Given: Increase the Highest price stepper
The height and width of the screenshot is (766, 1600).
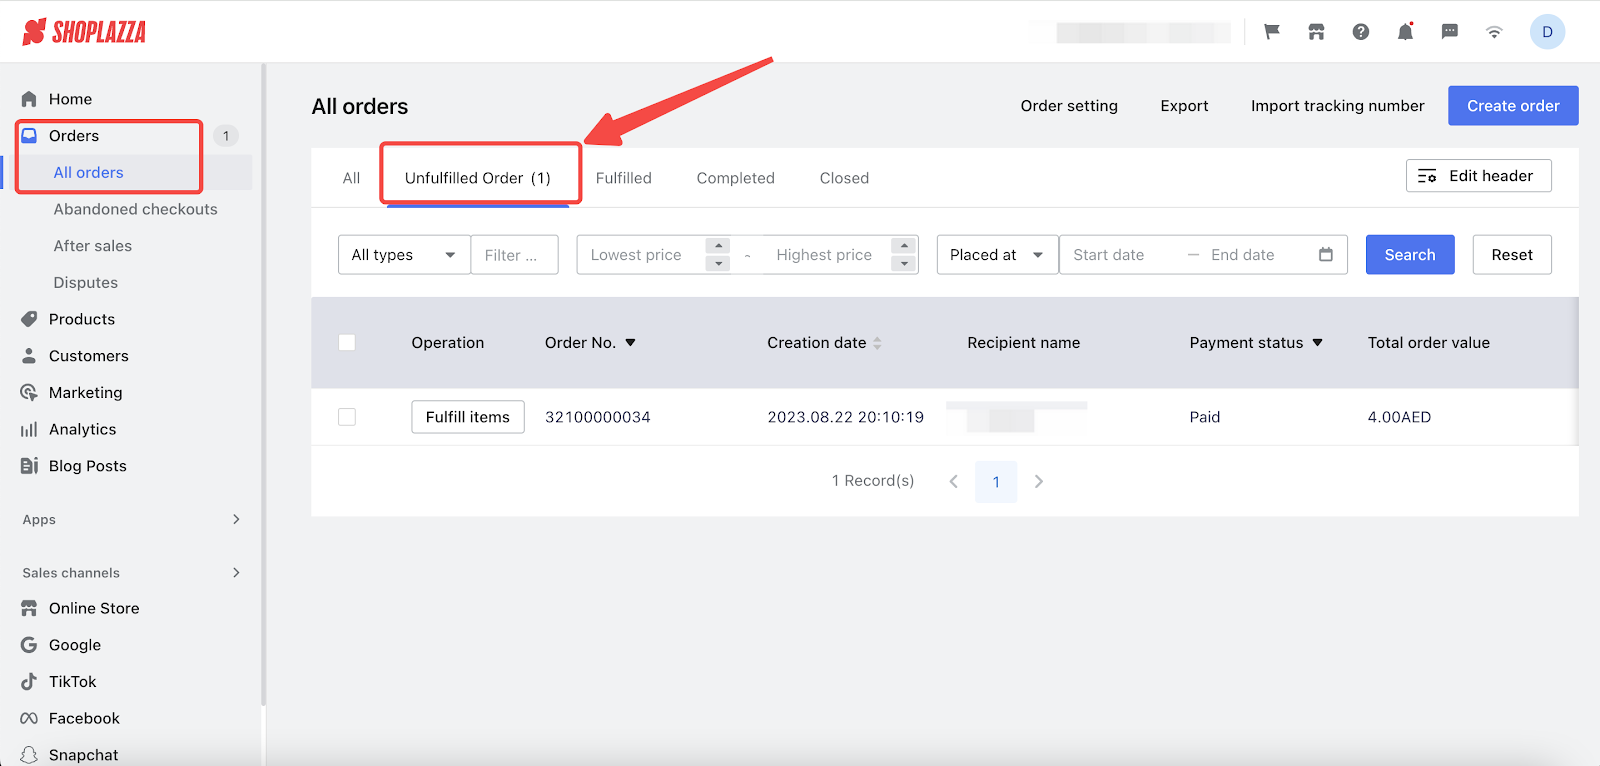Looking at the screenshot, I should 904,246.
